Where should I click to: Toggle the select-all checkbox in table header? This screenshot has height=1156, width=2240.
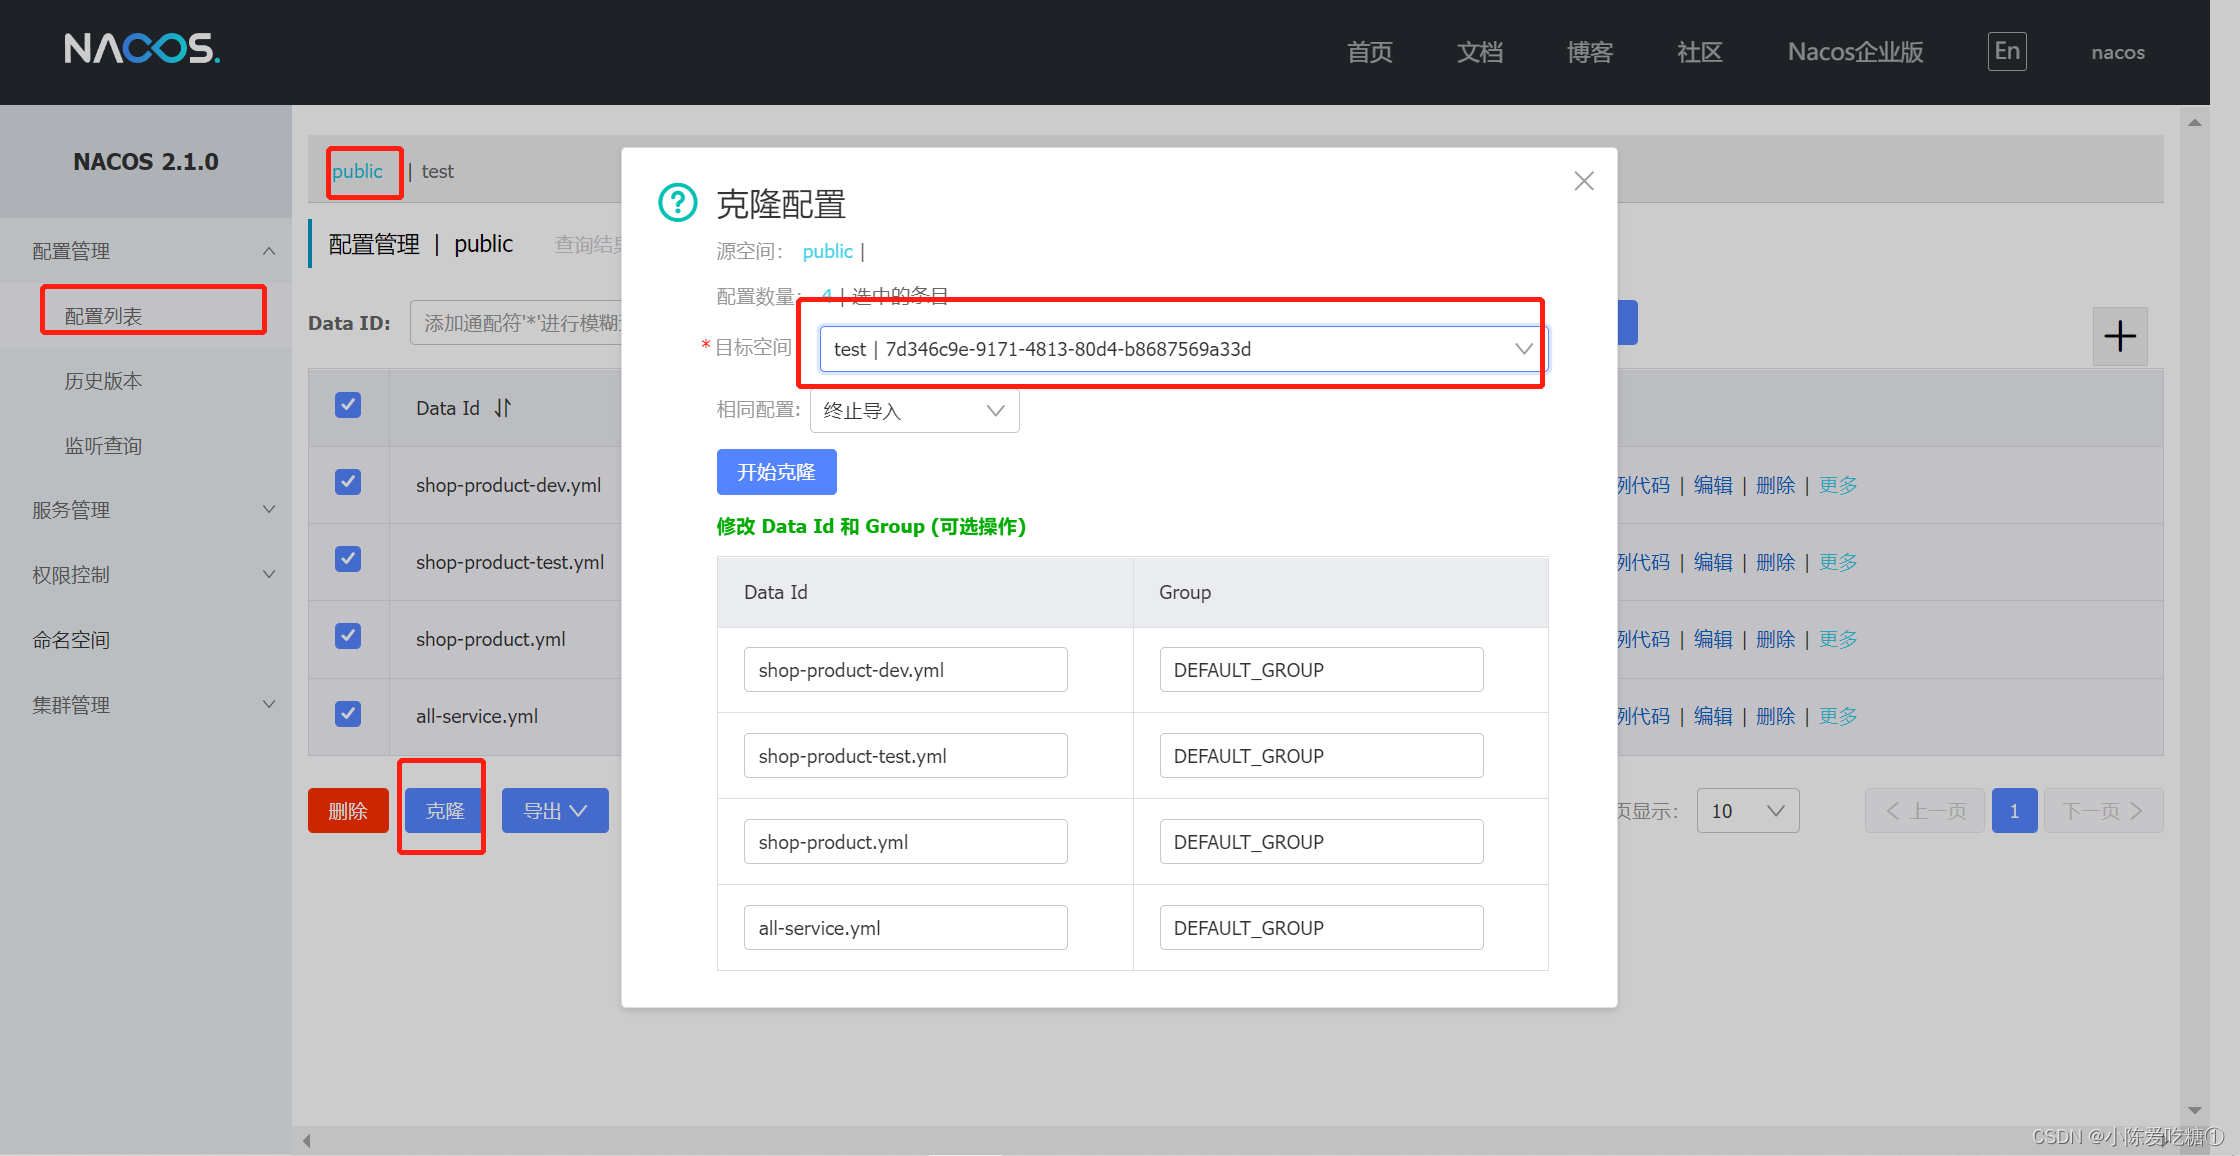[348, 406]
